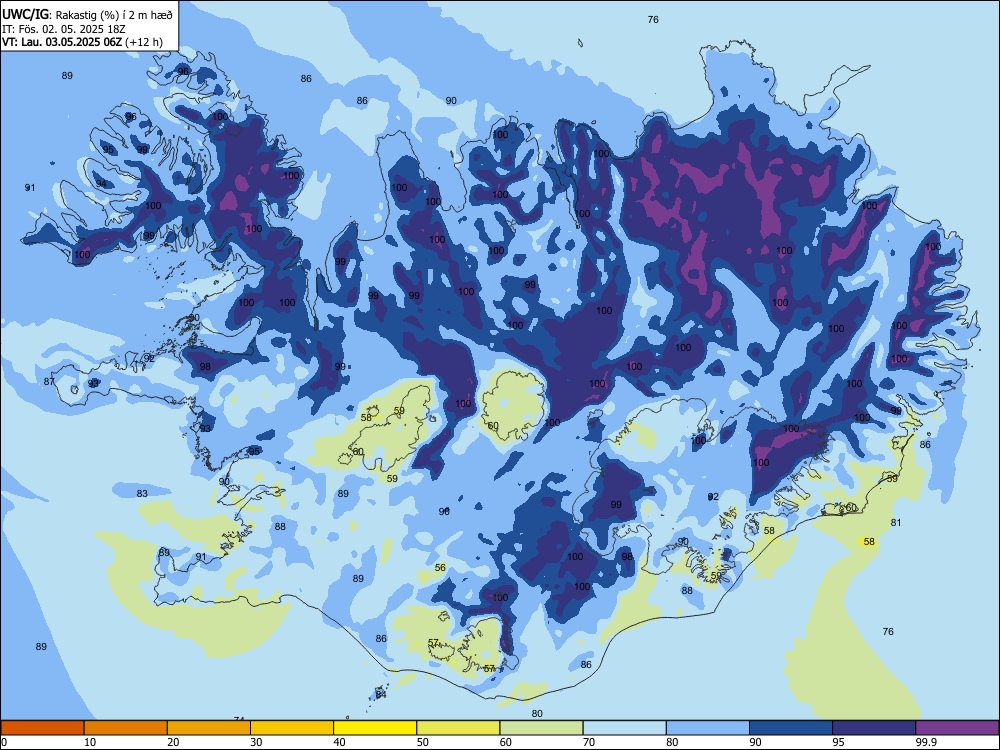
Task: Click the "30" label under the color scale
Action: click(256, 742)
